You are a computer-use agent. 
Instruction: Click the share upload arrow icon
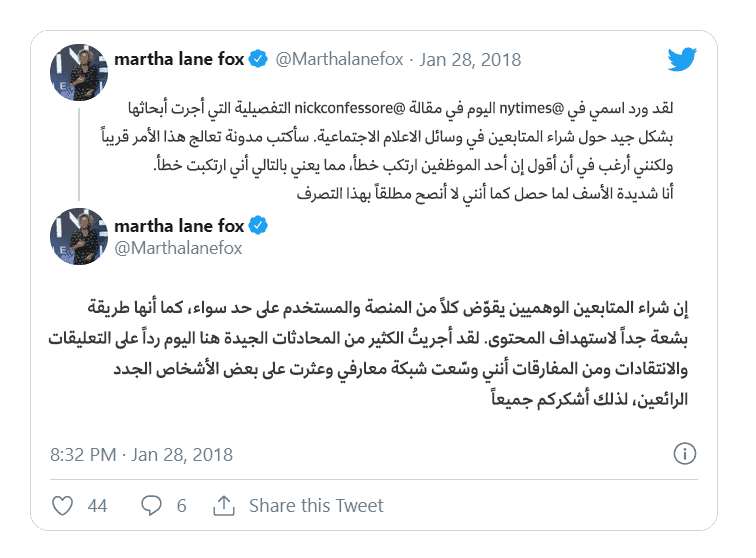tap(224, 505)
